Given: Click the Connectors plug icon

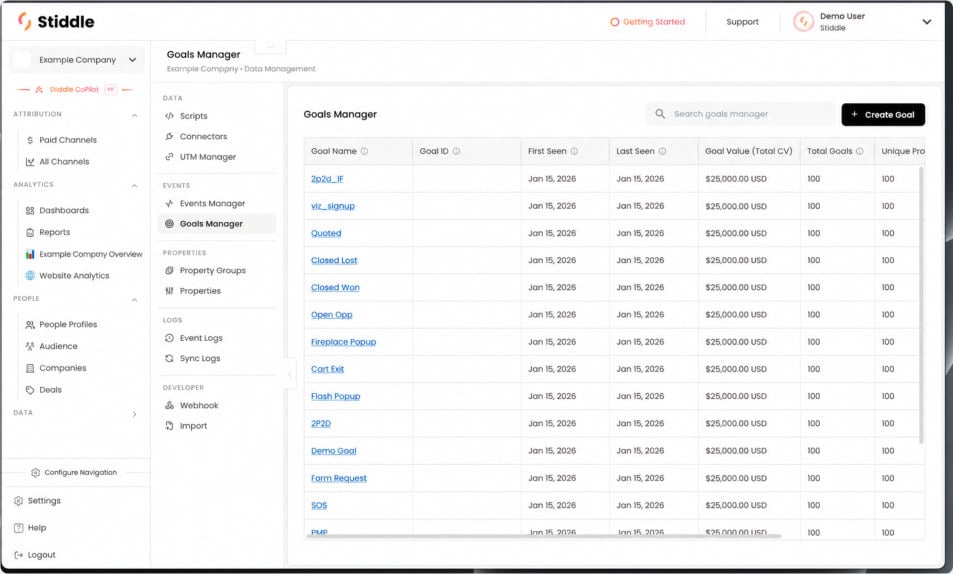Looking at the screenshot, I should (170, 137).
